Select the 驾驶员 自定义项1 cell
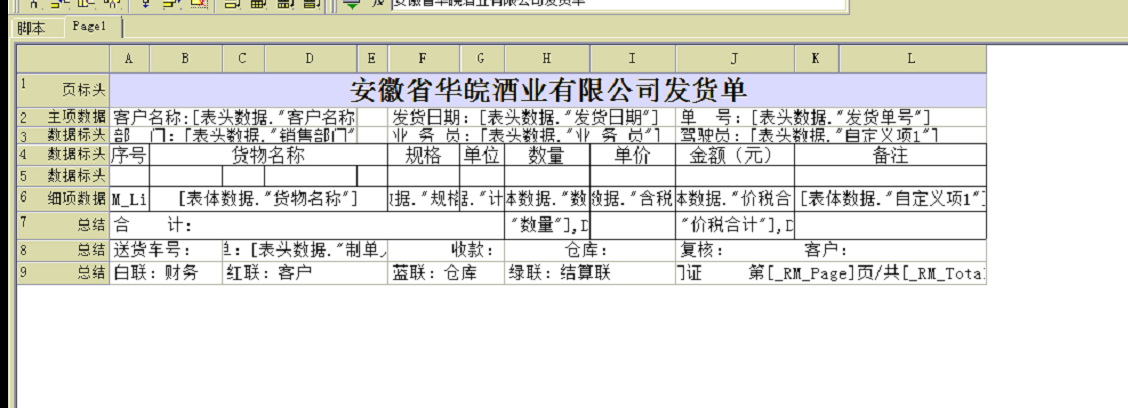 [x=831, y=135]
